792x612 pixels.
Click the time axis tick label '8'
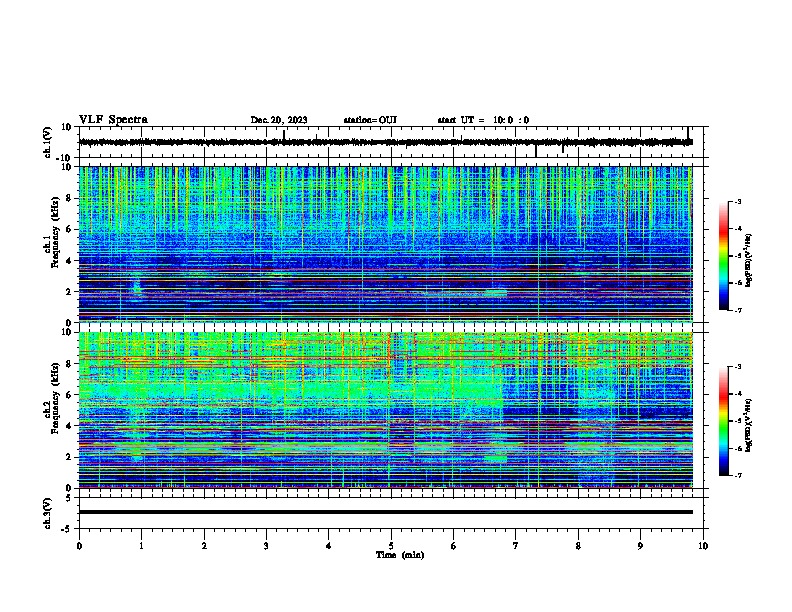coord(578,546)
